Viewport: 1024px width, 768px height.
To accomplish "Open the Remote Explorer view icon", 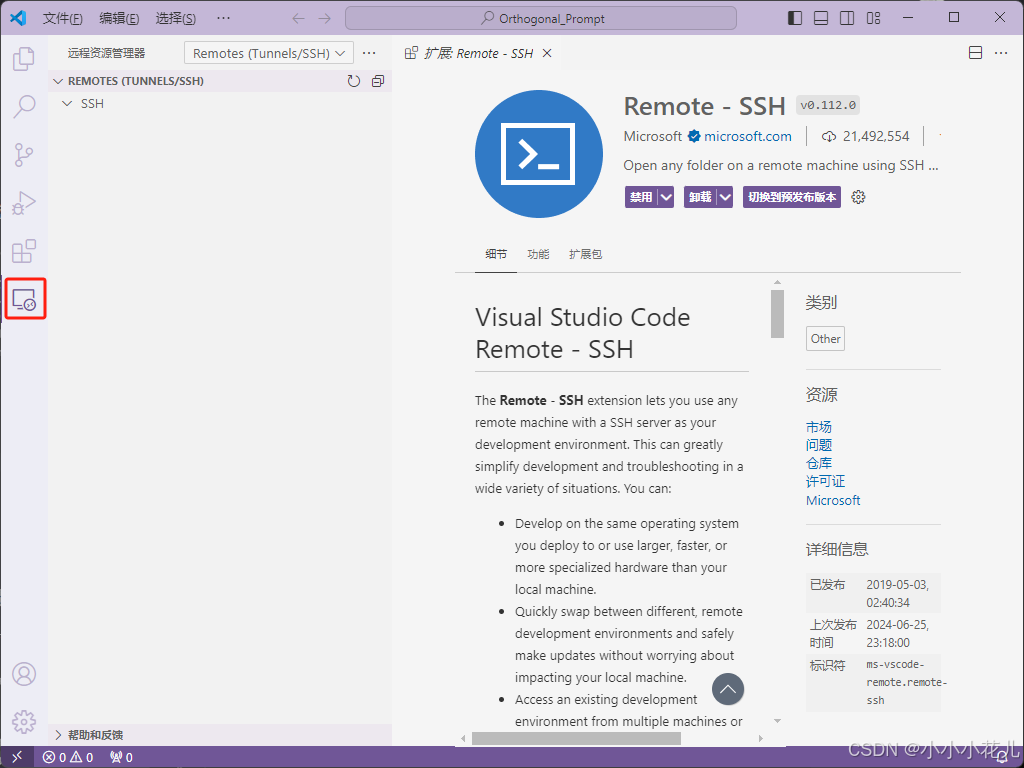I will click(x=25, y=299).
